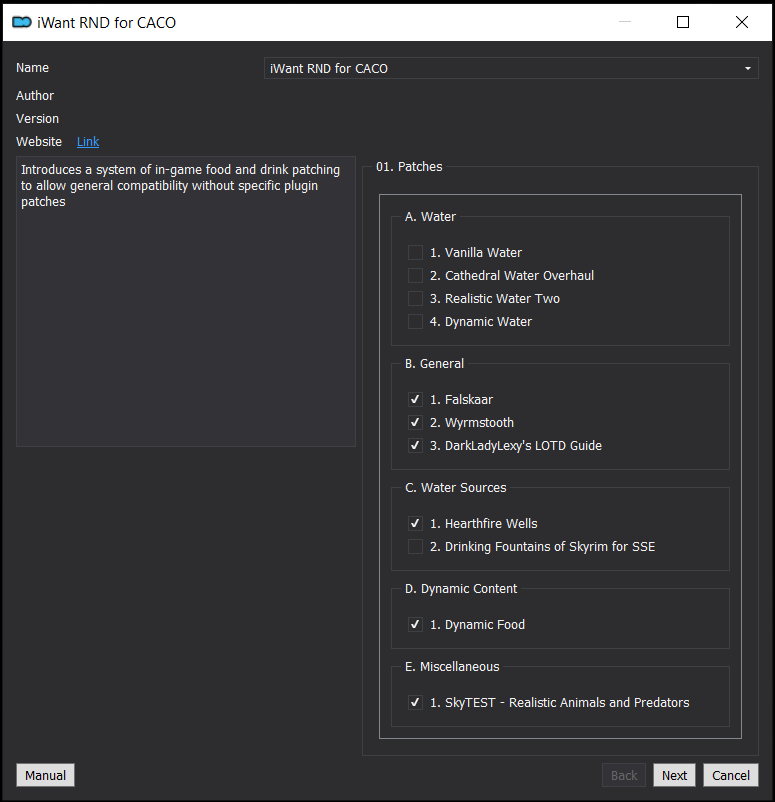Click the 'C. Water Sources' section label

coord(456,488)
